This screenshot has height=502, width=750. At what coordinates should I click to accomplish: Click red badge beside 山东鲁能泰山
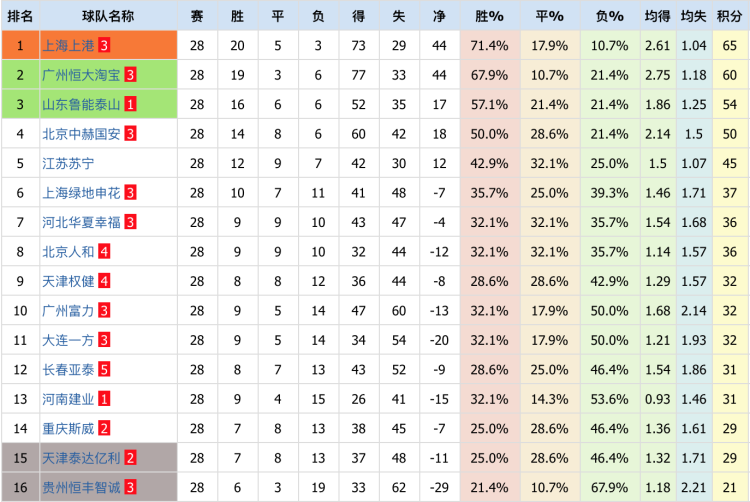[x=130, y=104]
